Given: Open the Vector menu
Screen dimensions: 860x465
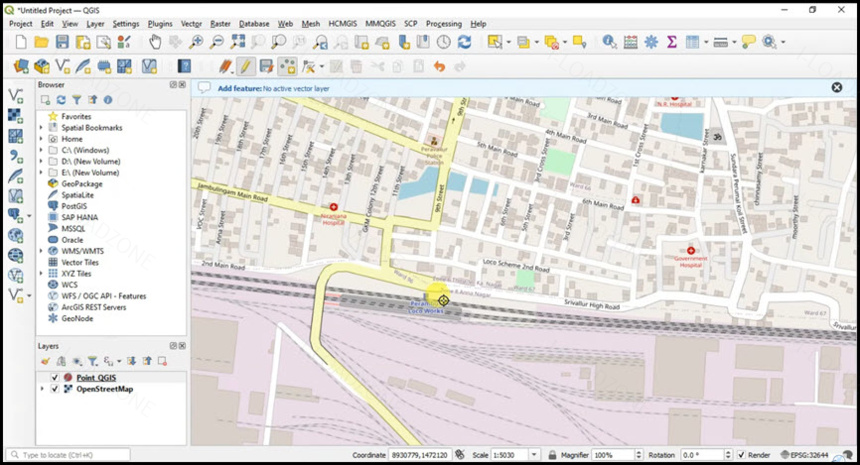Looking at the screenshot, I should point(191,24).
